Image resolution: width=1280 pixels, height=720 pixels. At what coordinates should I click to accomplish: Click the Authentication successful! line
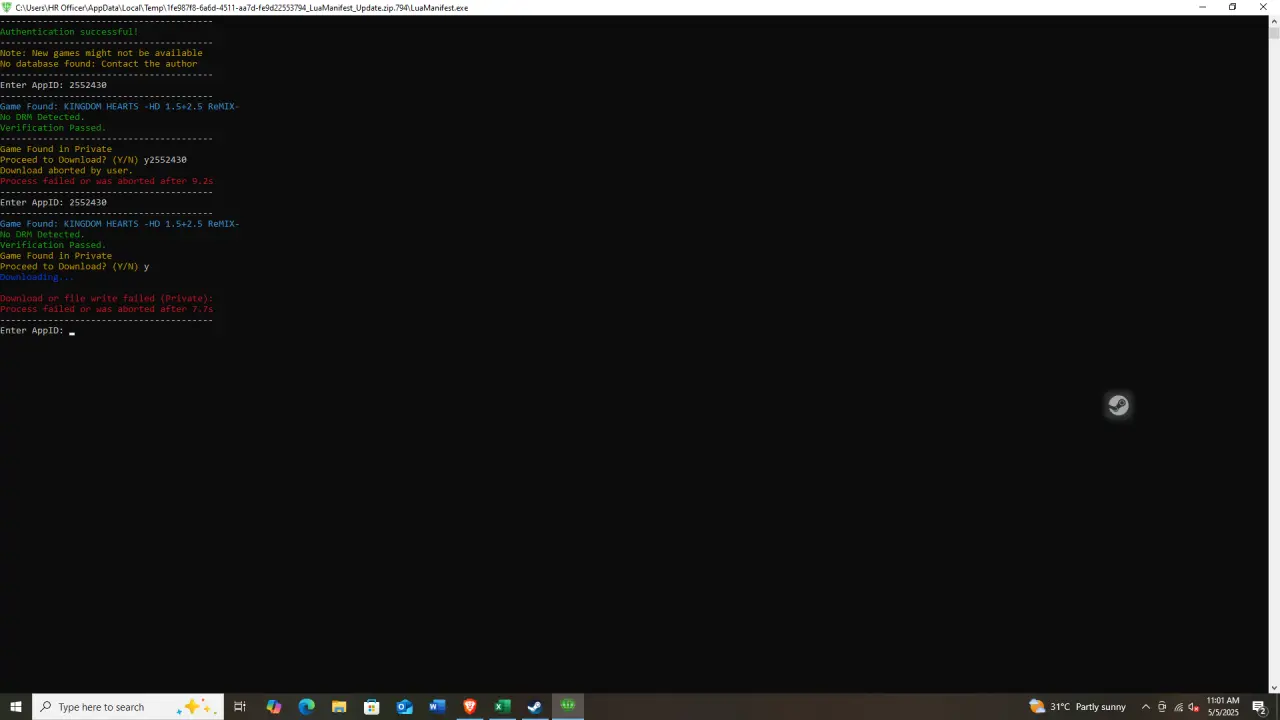[x=69, y=32]
